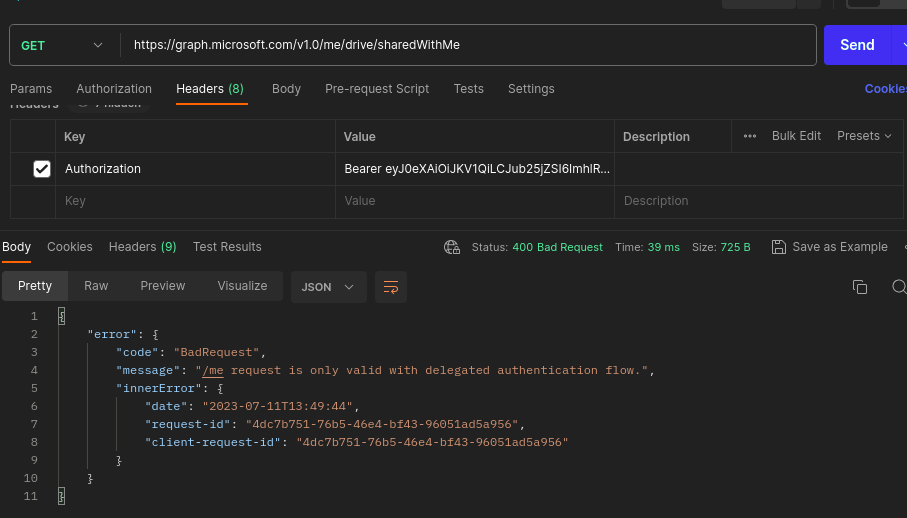Viewport: 907px width, 518px height.
Task: Click the empty Value input field
Action: pos(475,201)
